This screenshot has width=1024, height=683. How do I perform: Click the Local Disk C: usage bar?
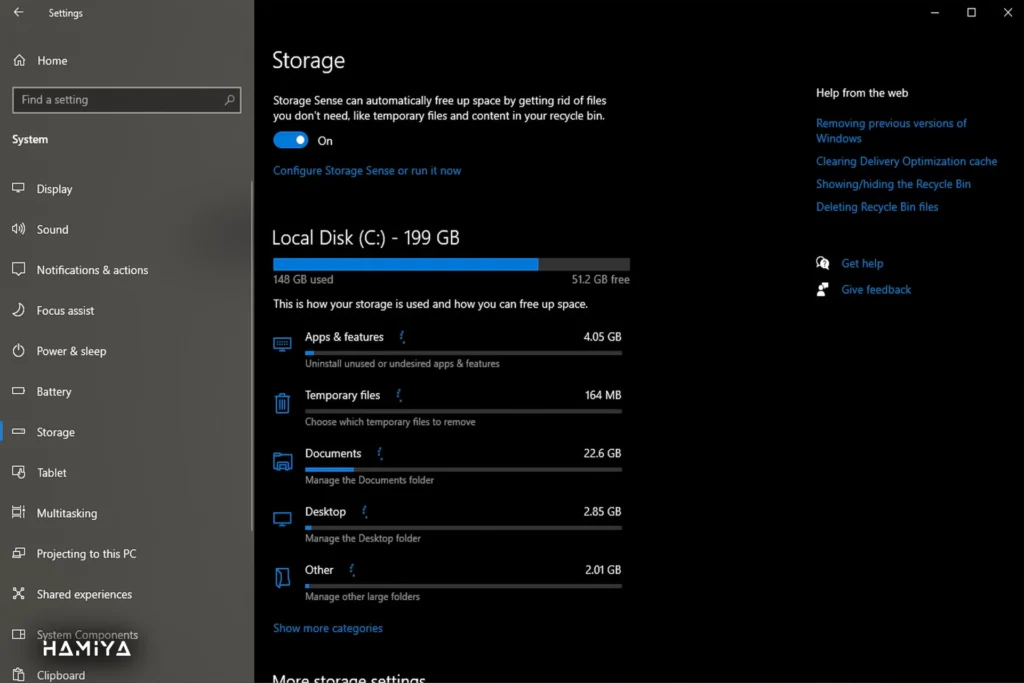[x=451, y=264]
